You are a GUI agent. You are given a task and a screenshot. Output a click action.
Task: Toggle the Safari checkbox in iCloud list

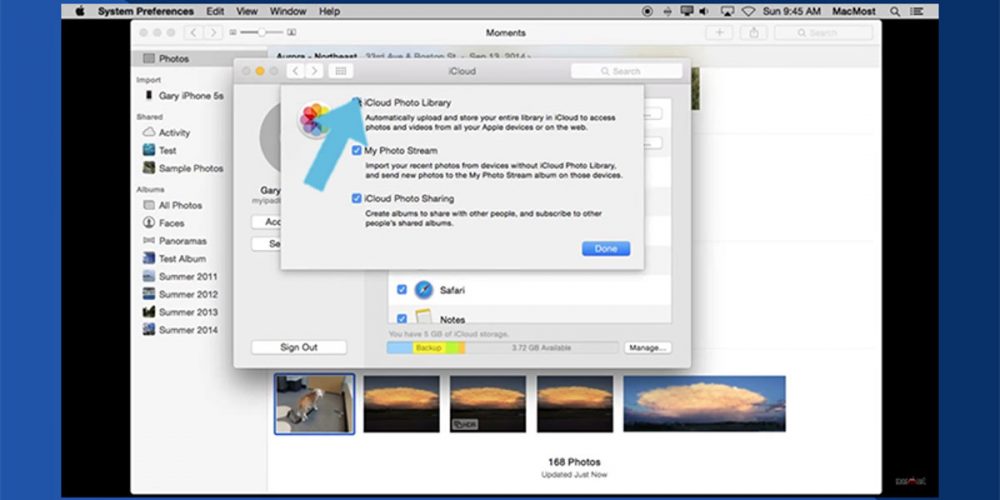[402, 290]
